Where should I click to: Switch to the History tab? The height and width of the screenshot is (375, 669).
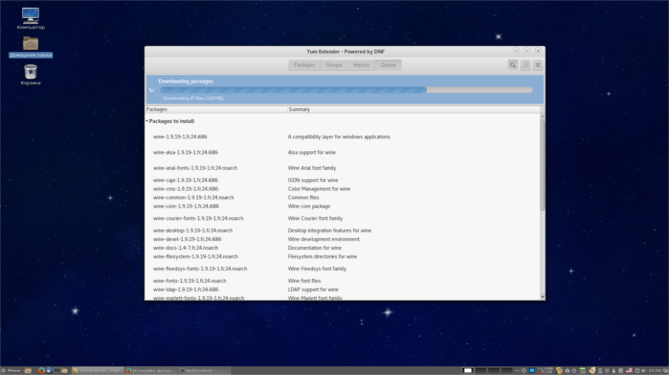coord(361,65)
